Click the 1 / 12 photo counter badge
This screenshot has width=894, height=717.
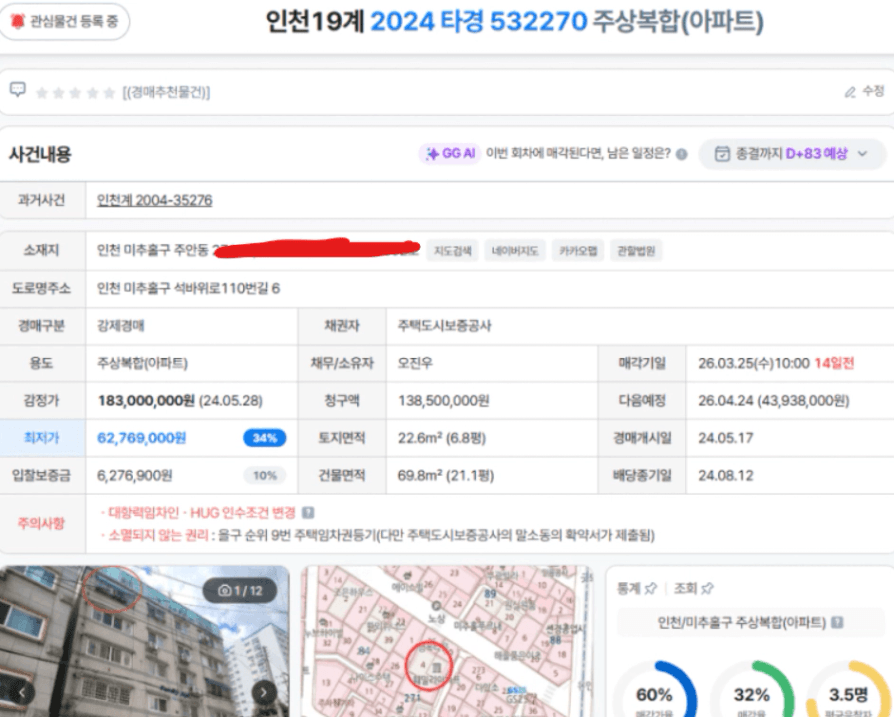pos(239,591)
